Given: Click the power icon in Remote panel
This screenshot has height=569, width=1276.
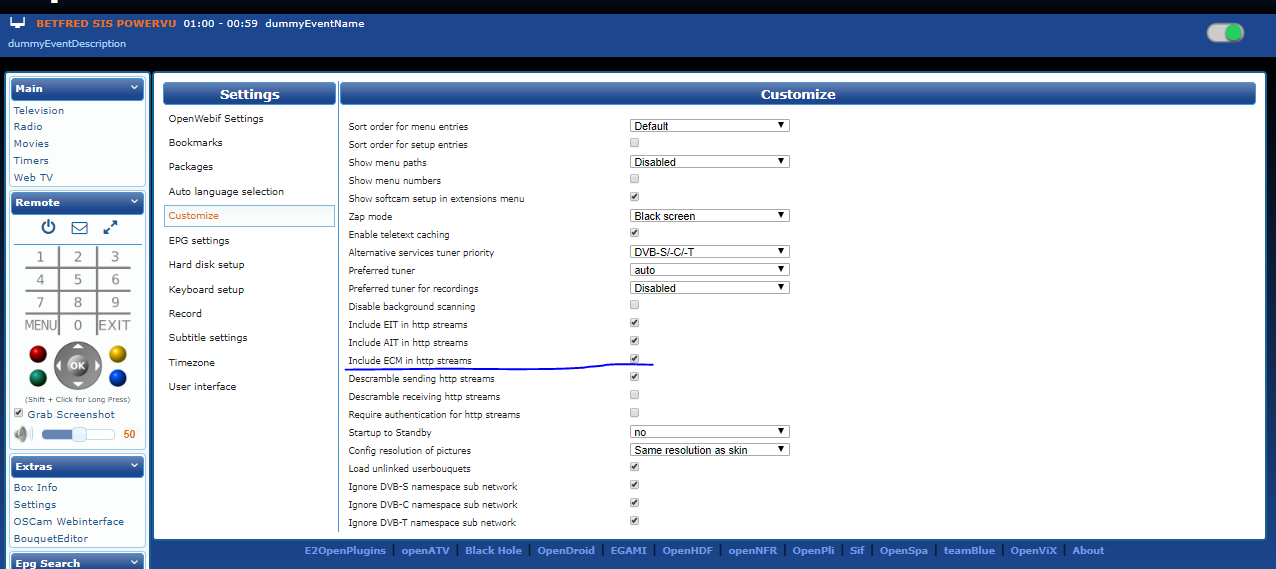Looking at the screenshot, I should coord(48,227).
